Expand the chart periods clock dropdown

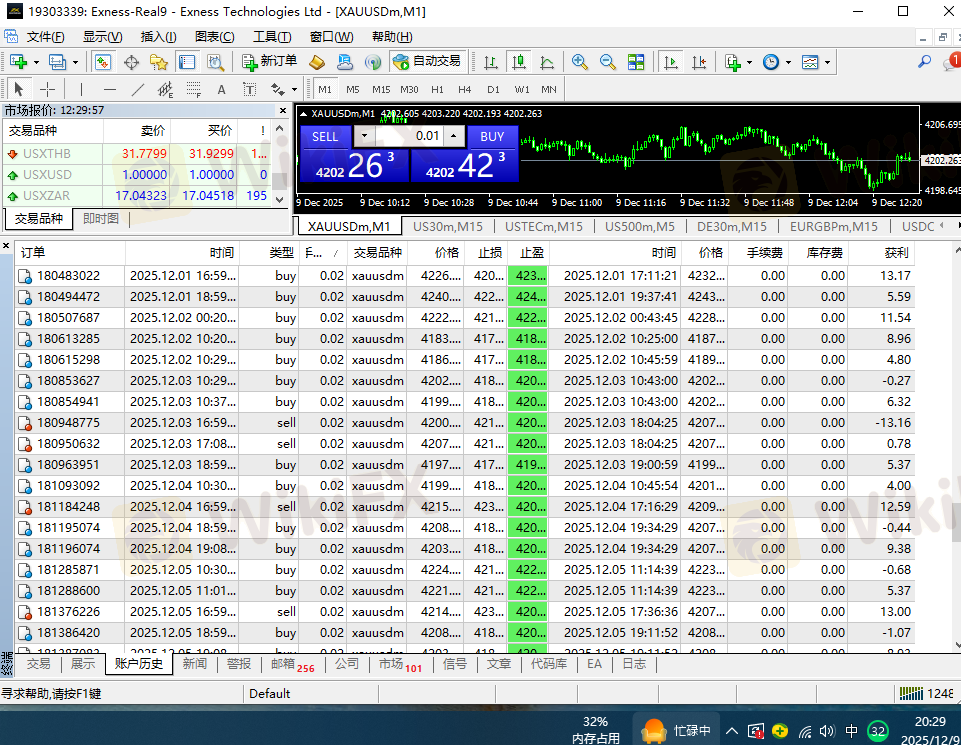point(788,62)
